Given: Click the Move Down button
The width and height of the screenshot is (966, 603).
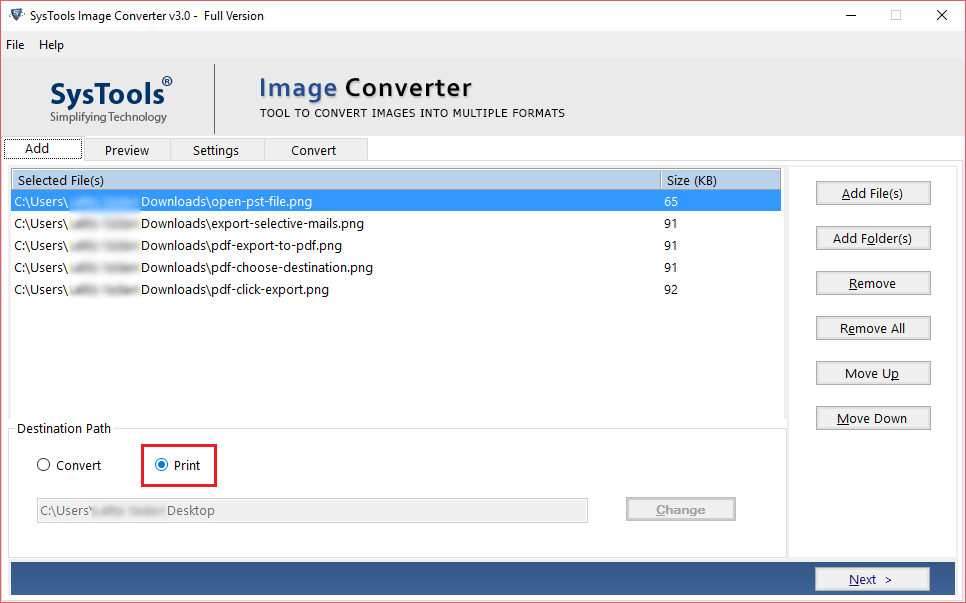Looking at the screenshot, I should 873,418.
